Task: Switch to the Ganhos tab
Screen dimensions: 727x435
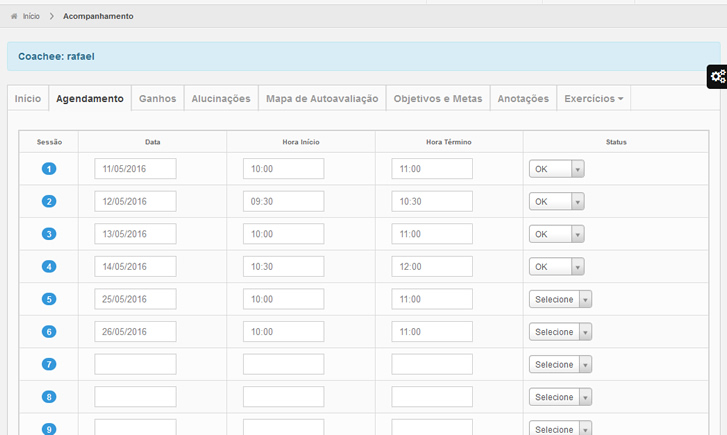Action: tap(157, 99)
